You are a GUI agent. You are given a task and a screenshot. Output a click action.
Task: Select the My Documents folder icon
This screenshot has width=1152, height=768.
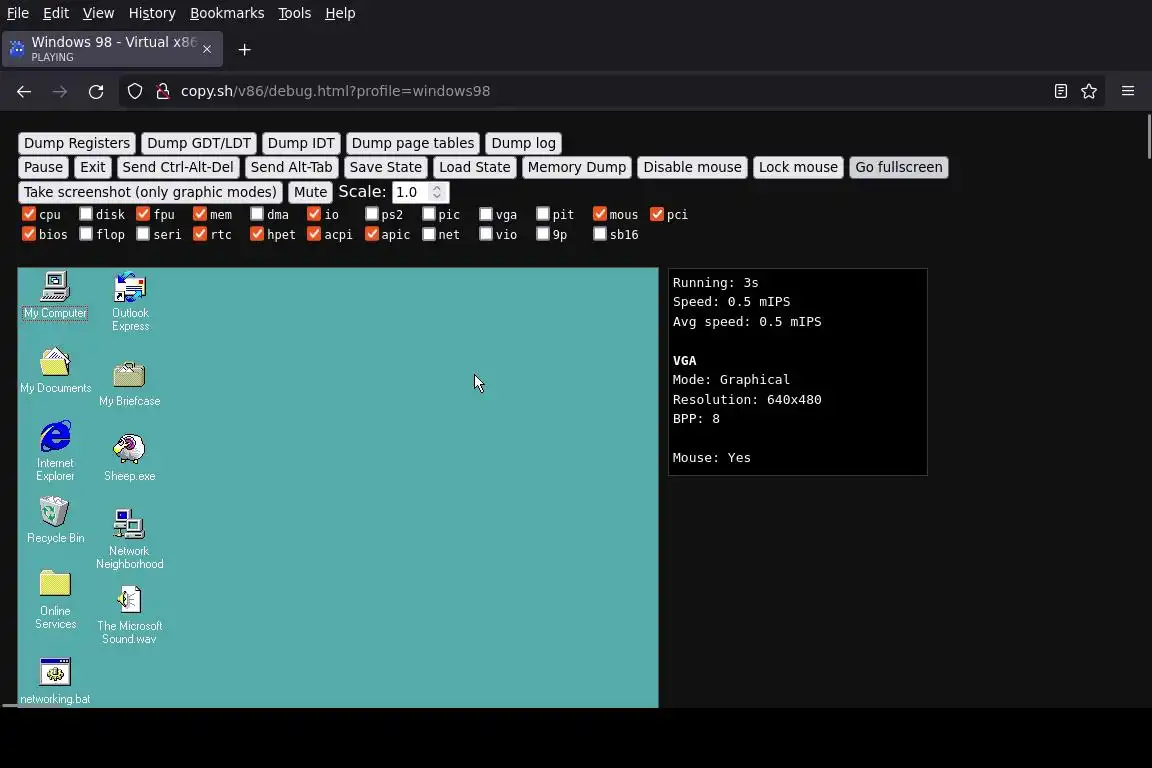[55, 370]
